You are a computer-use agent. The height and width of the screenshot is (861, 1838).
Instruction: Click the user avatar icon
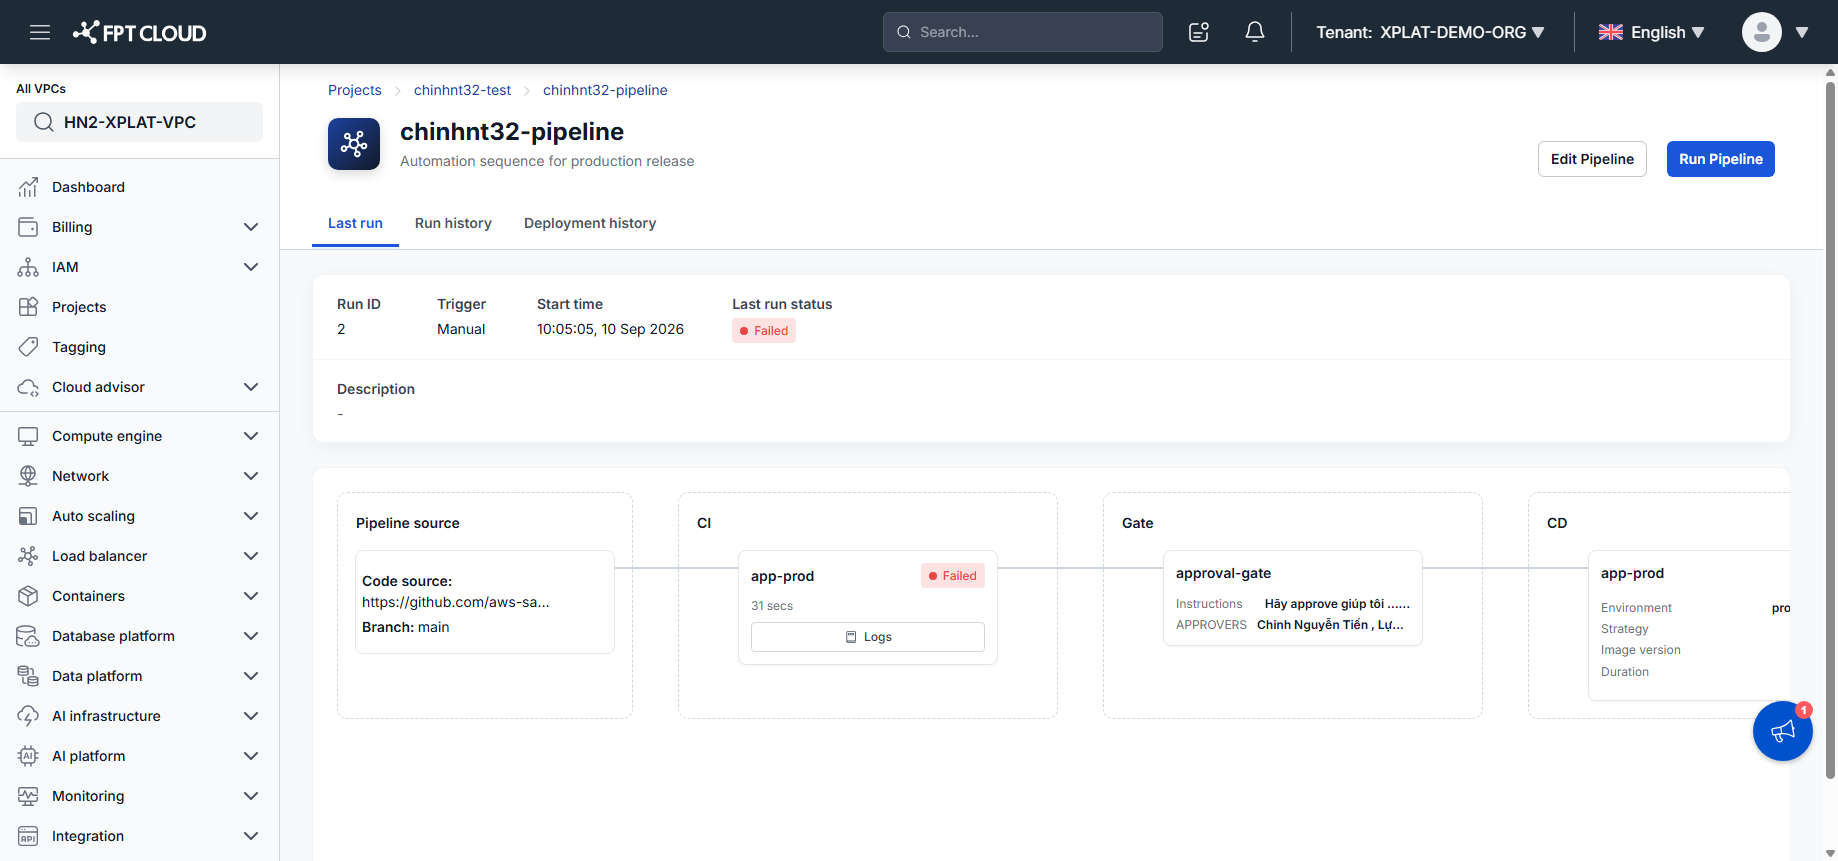click(x=1762, y=32)
